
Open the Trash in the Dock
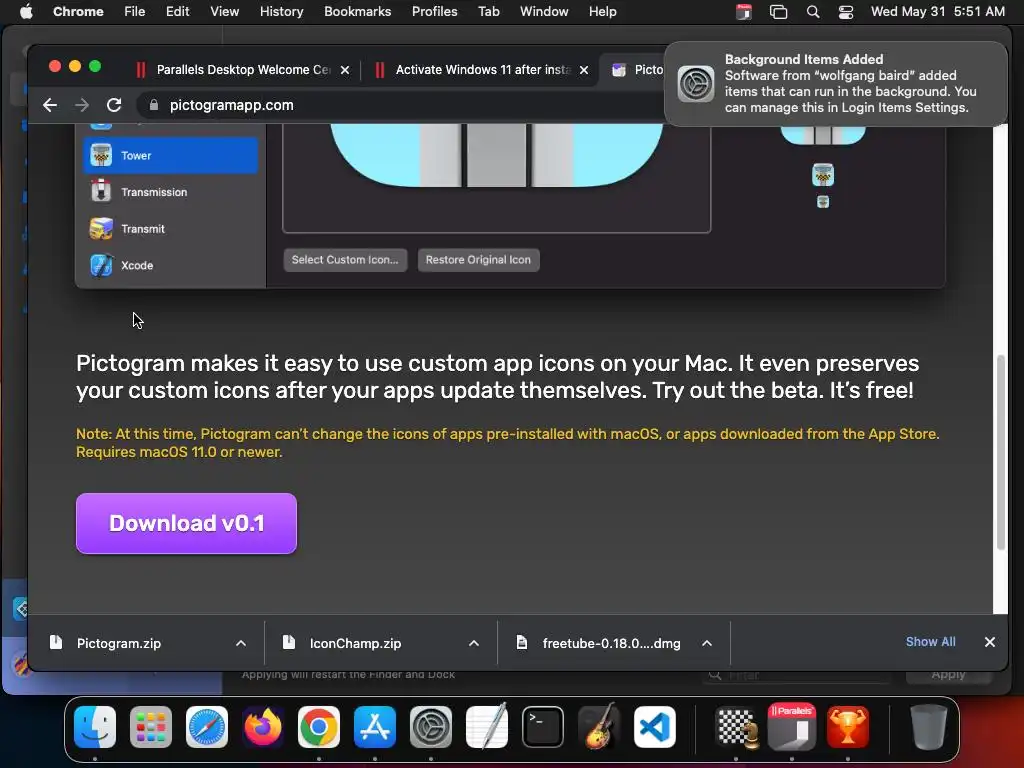(x=929, y=727)
